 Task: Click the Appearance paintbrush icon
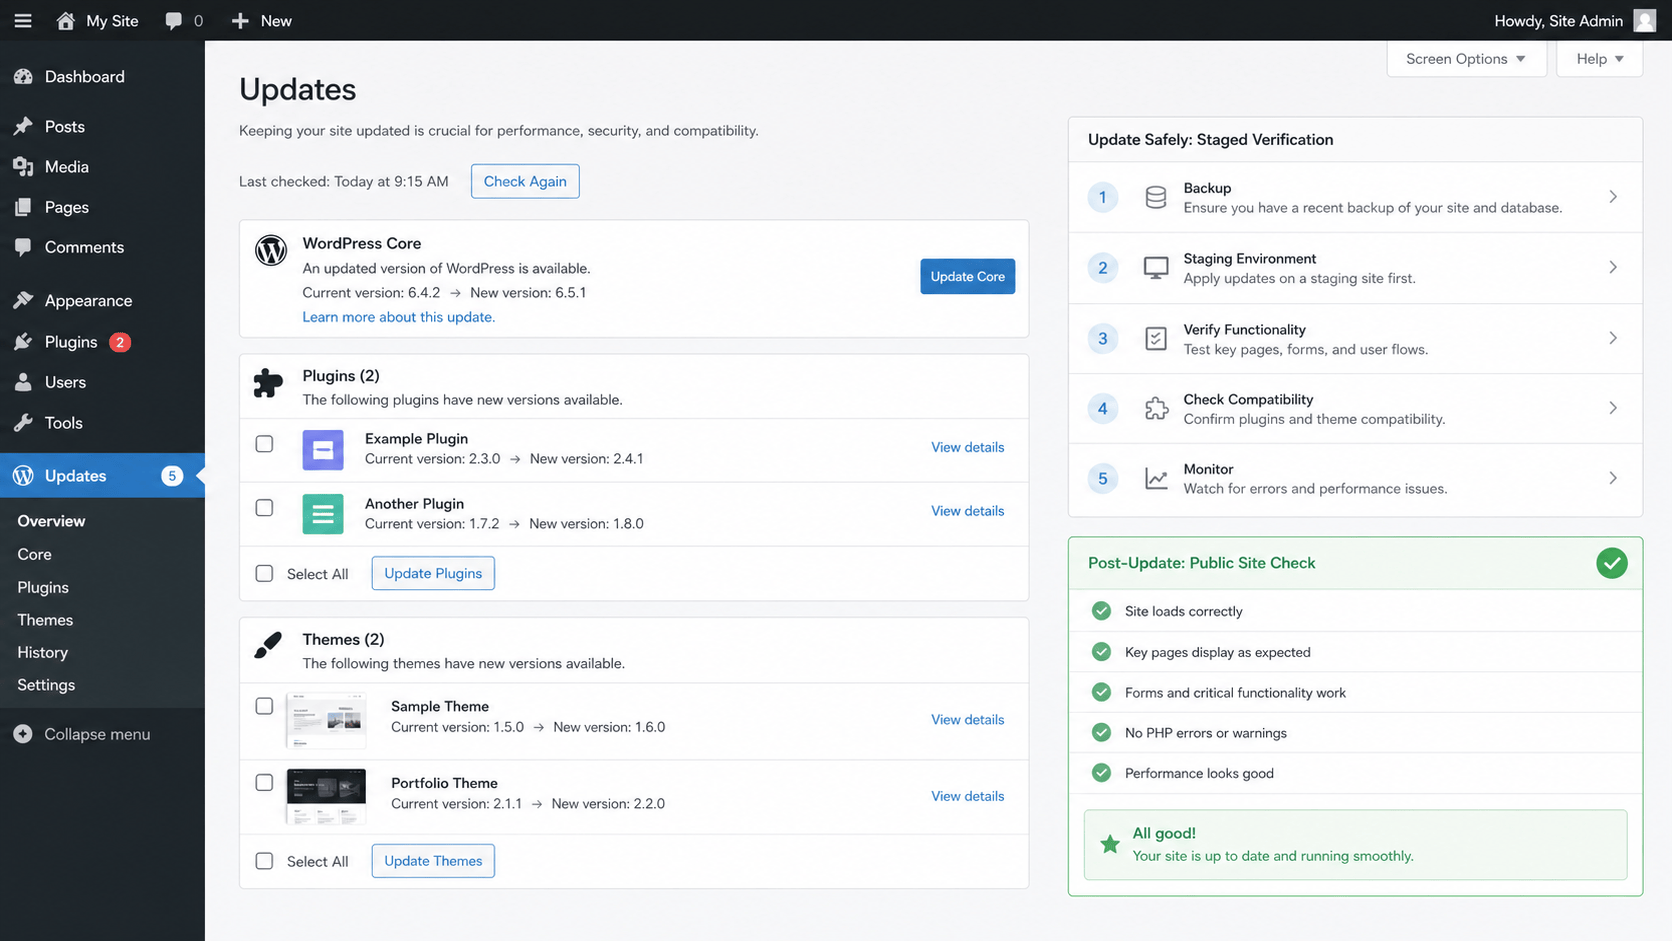click(x=23, y=300)
